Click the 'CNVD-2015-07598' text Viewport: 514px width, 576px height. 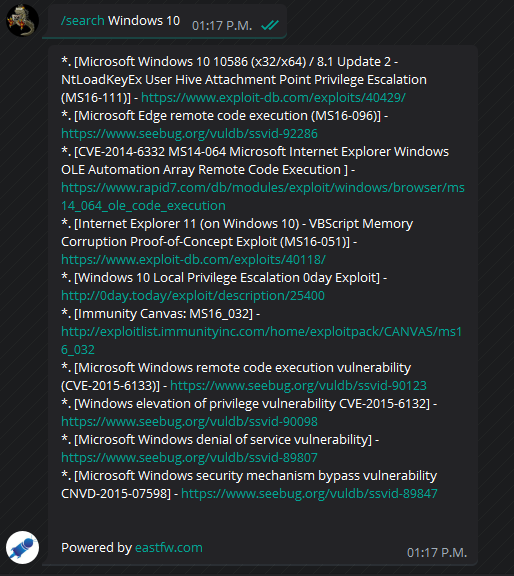point(114,493)
